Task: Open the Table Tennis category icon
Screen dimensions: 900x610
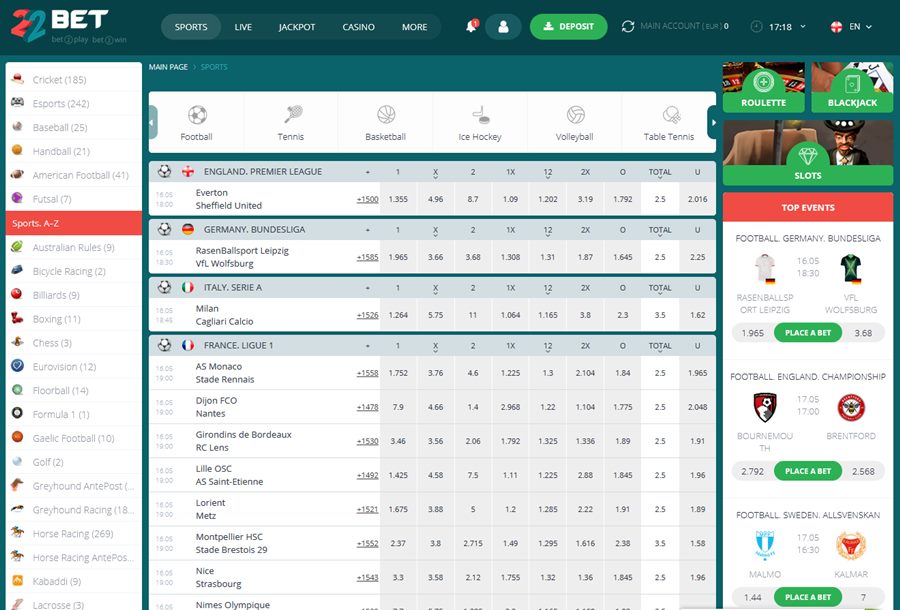Action: pyautogui.click(x=669, y=115)
